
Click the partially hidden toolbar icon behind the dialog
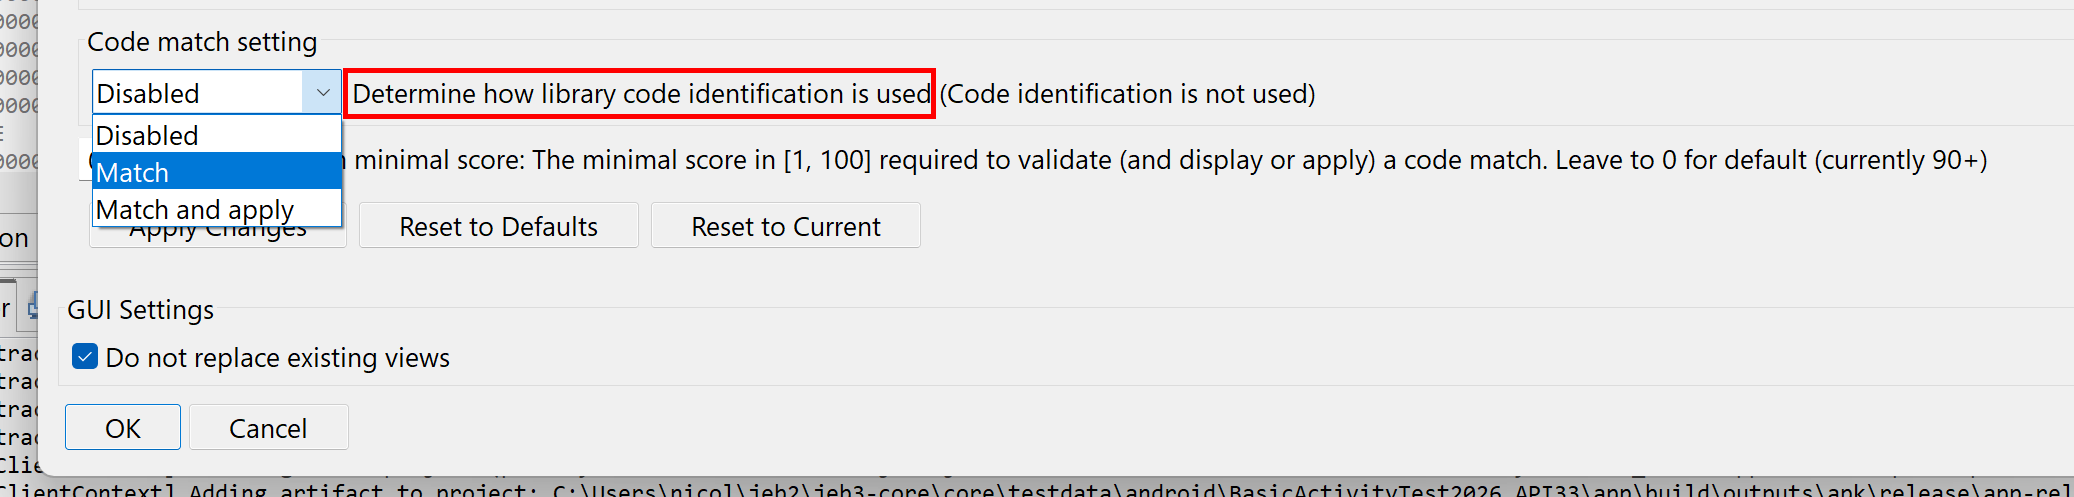[33, 306]
